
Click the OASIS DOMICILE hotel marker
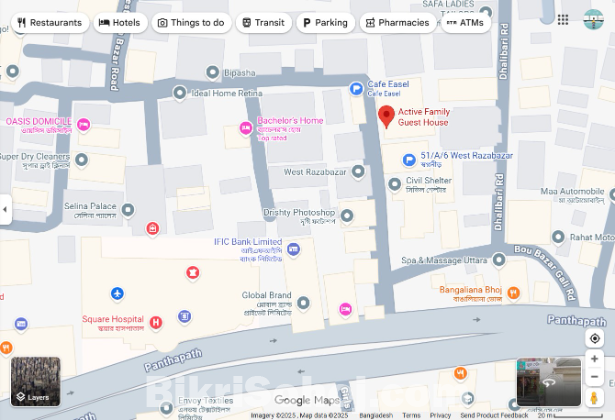[x=84, y=125]
